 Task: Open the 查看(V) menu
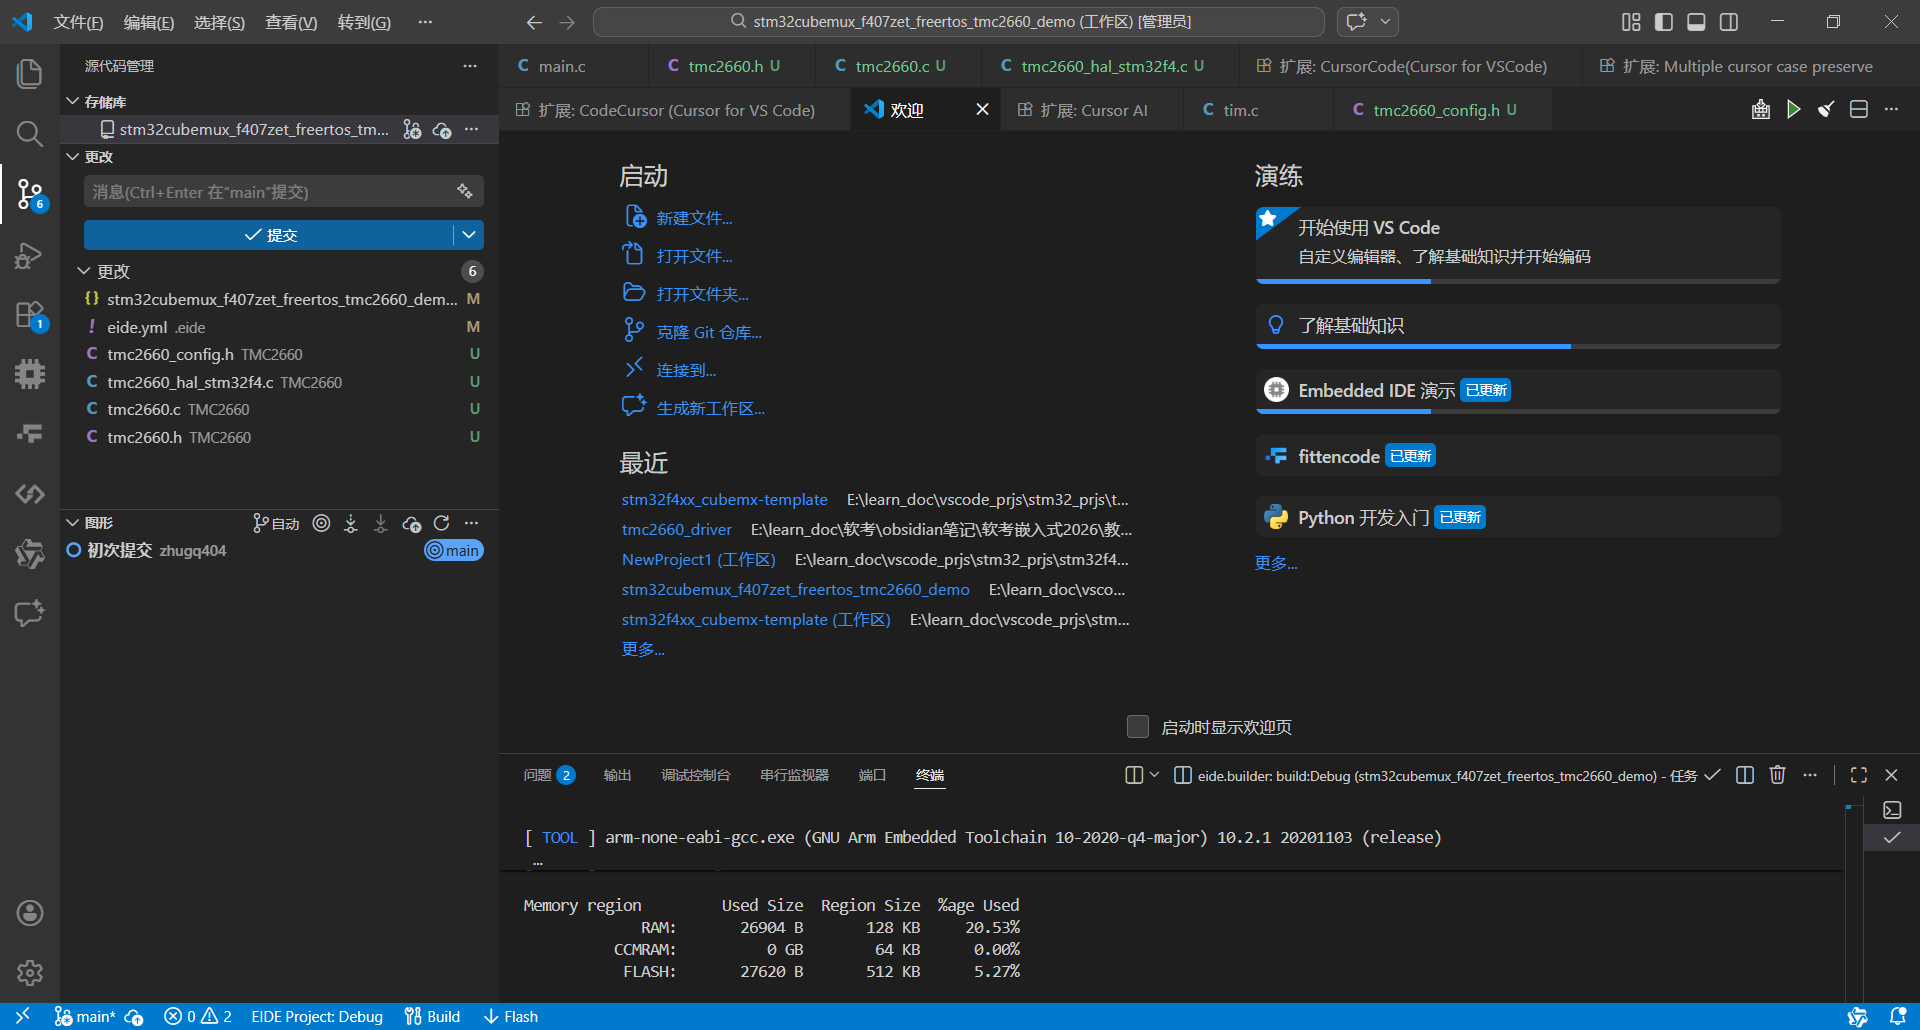(291, 22)
